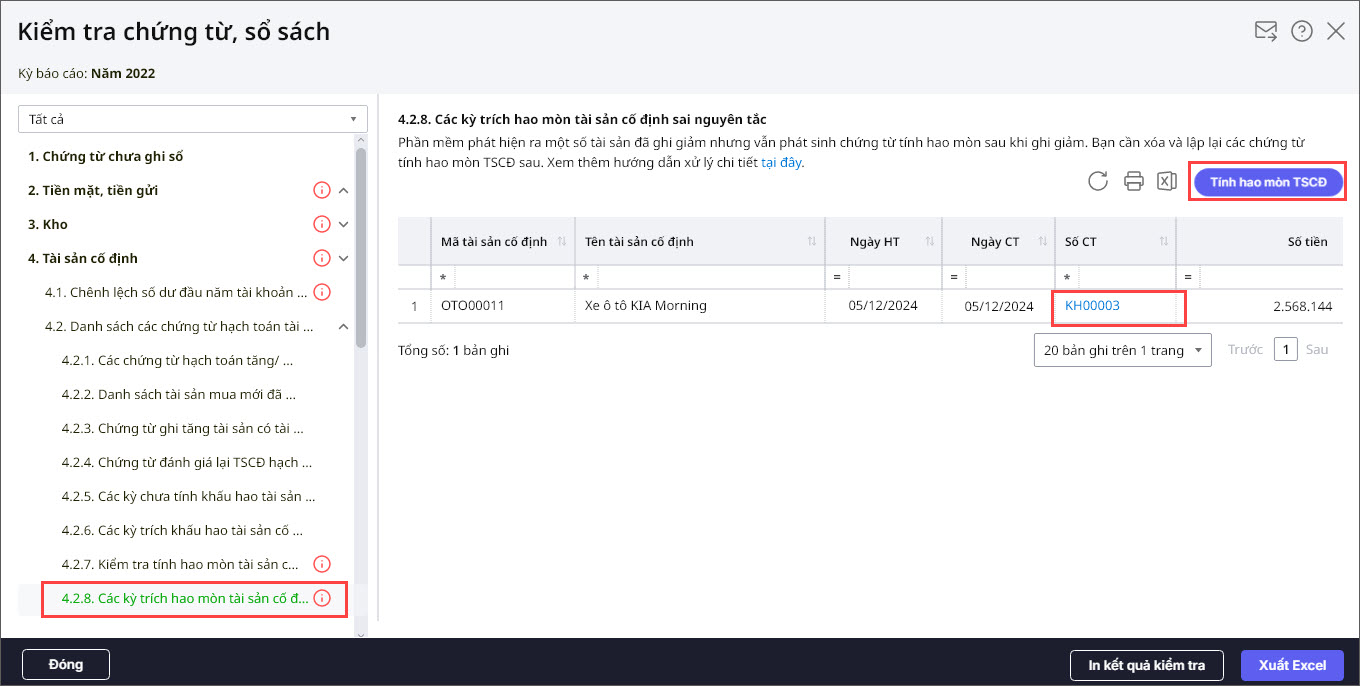Open the help question mark icon
This screenshot has height=686, width=1360.
(1301, 31)
